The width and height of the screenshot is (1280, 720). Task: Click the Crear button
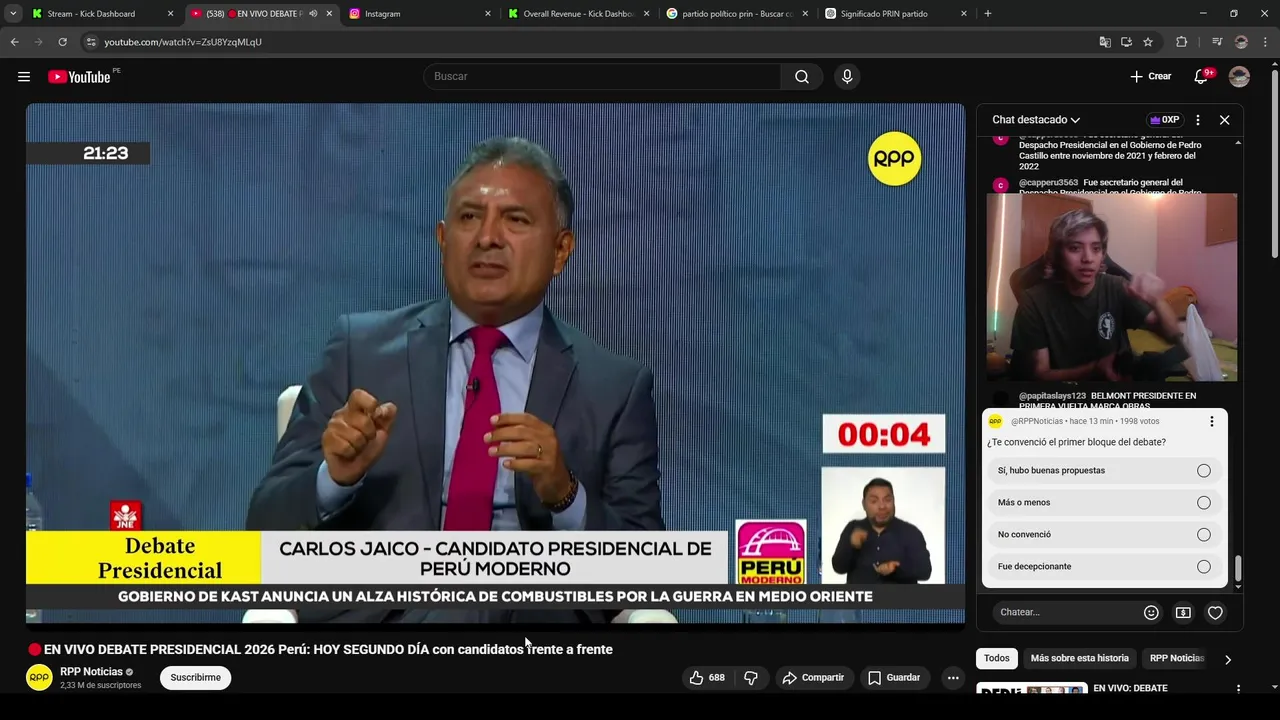tap(1150, 77)
